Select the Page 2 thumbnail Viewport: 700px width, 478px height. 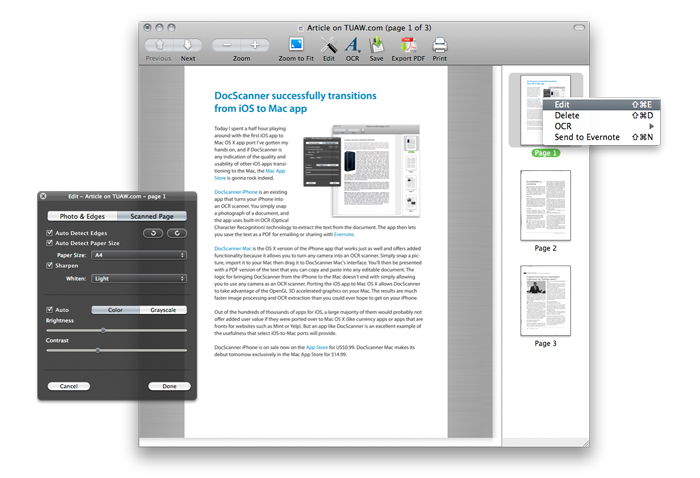[x=545, y=205]
